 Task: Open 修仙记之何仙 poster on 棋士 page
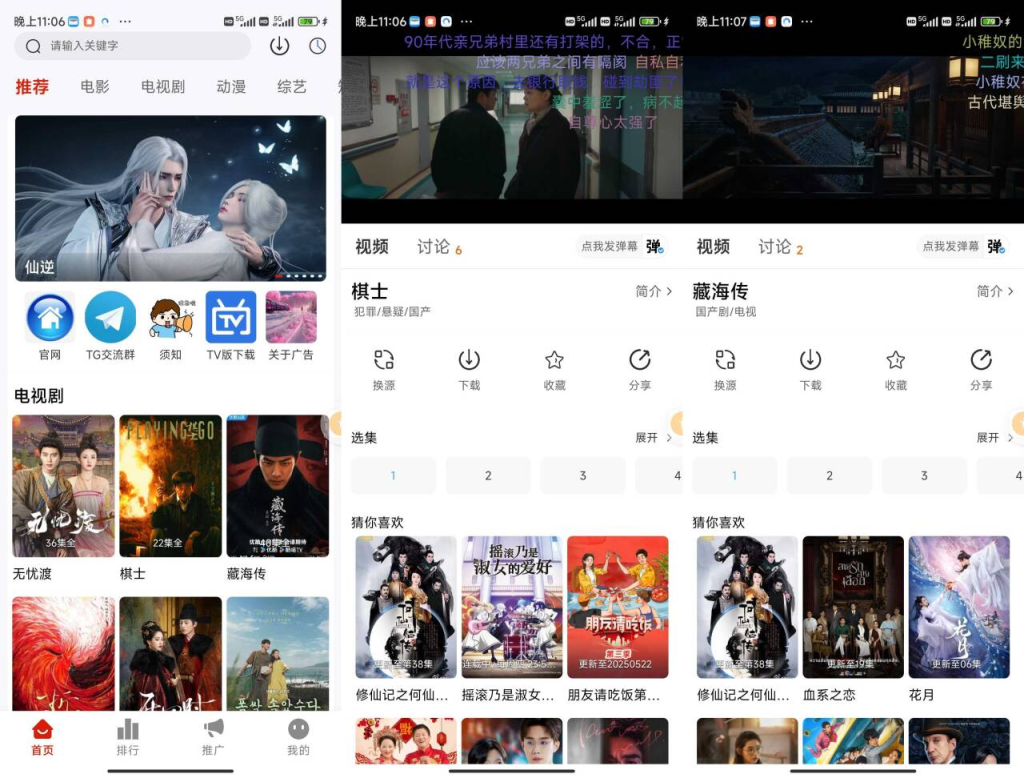[406, 607]
